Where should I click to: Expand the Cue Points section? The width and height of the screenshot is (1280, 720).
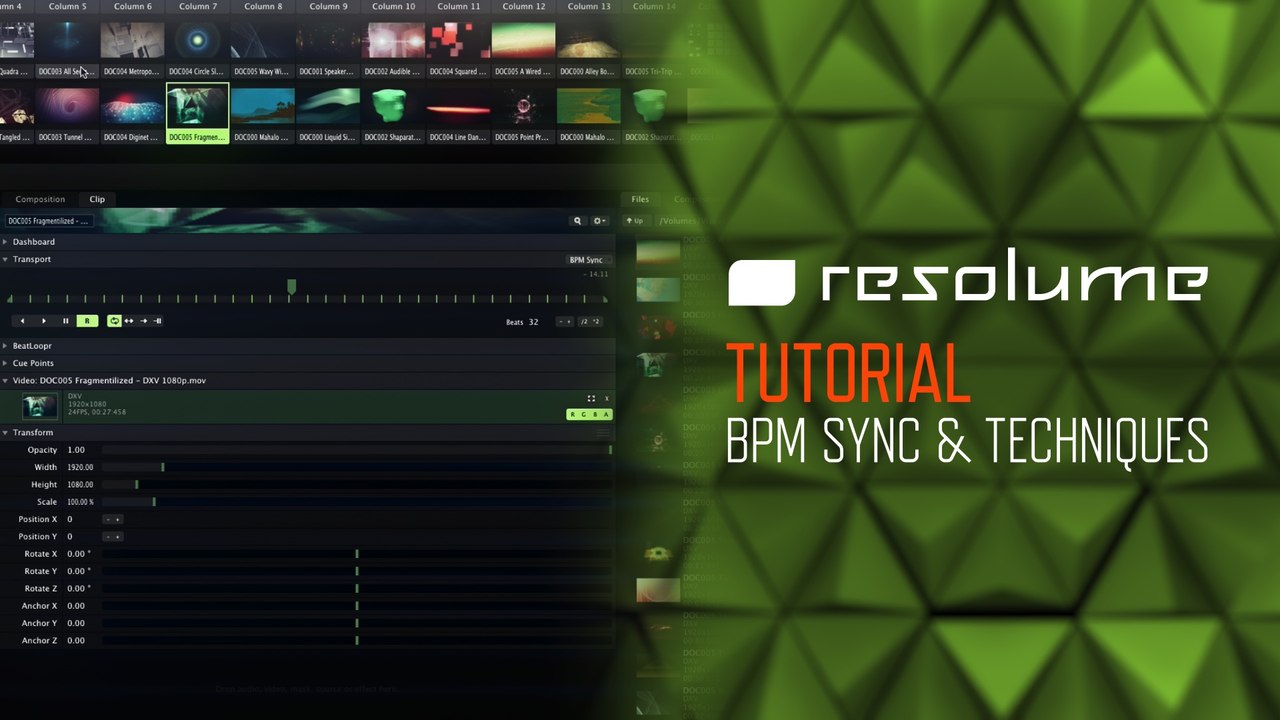coord(5,363)
